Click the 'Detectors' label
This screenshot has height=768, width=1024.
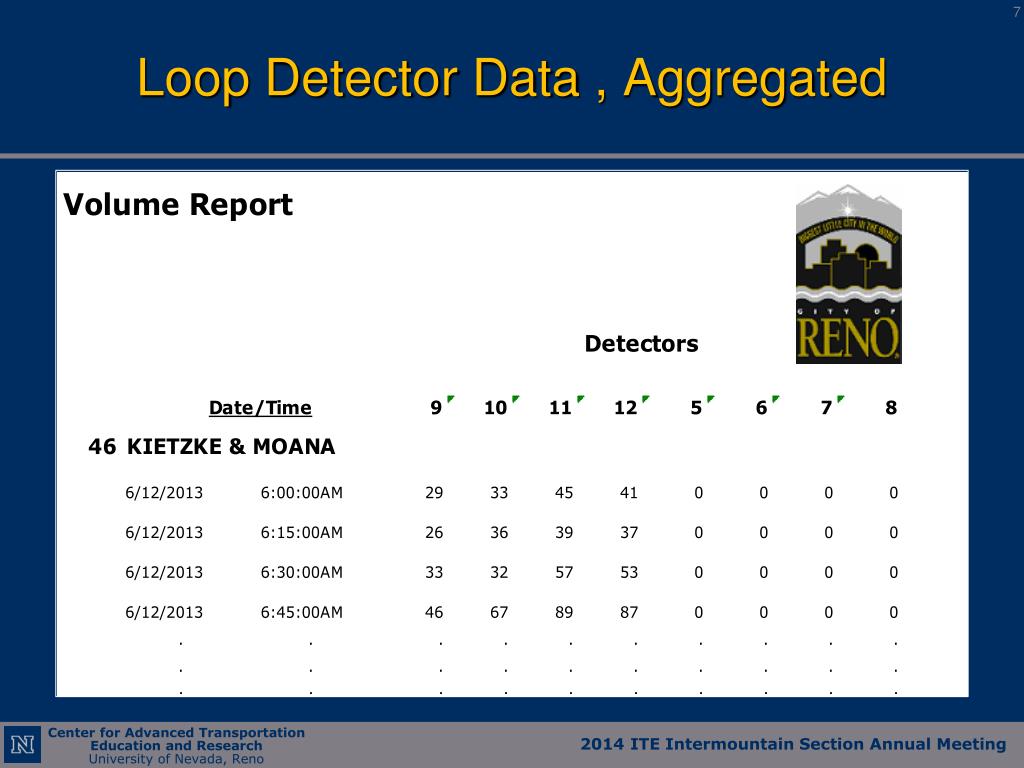coord(641,344)
